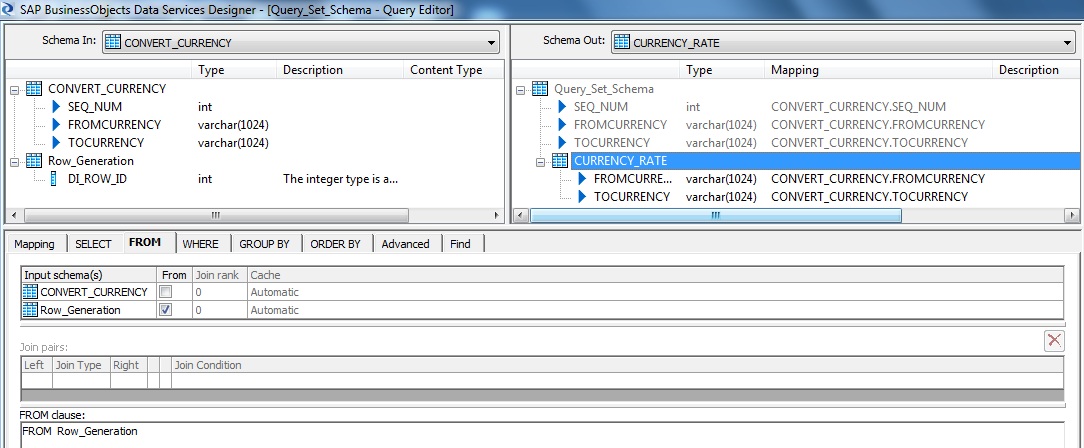Click the Schema Out horizontal scrollbar thumb
1084x448 pixels.
(x=716, y=216)
